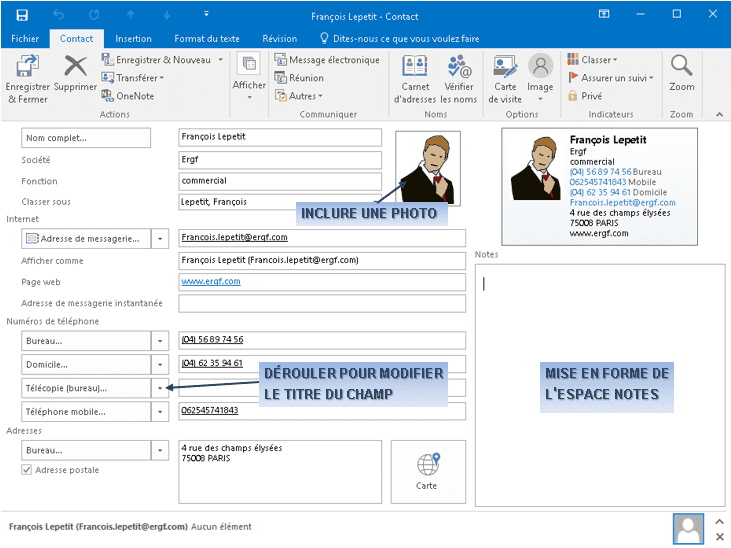Send contact to OneNote
731x548 pixels.
tap(128, 96)
